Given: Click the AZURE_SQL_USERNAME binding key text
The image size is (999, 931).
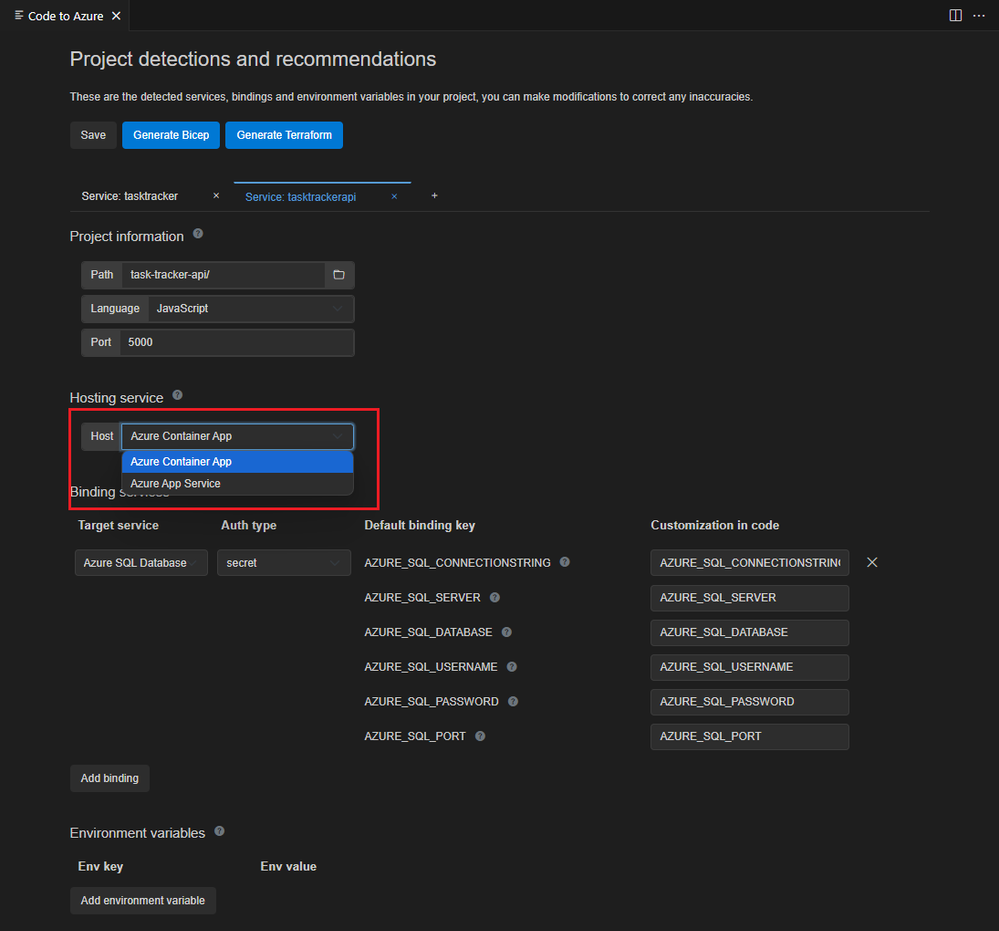Looking at the screenshot, I should click(431, 667).
